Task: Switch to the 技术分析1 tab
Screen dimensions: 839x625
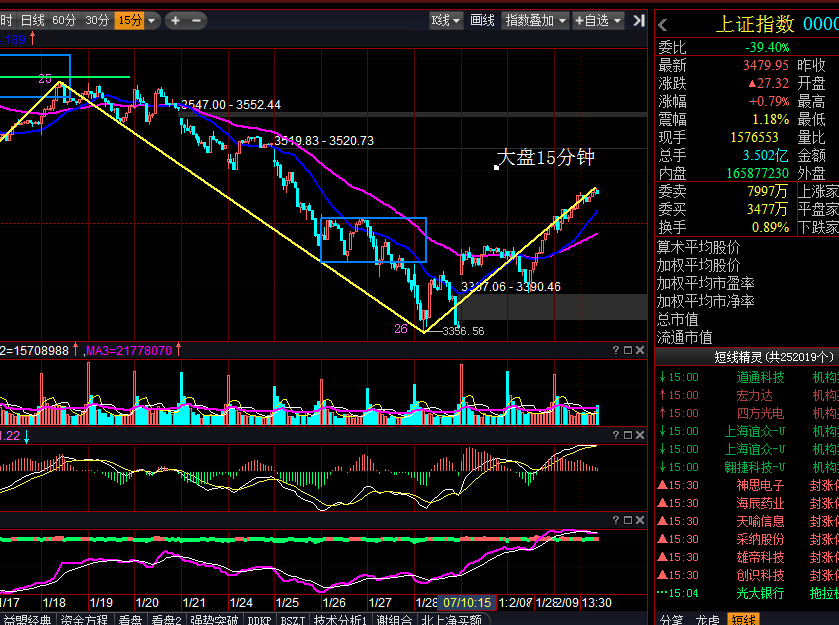Action: click(340, 620)
